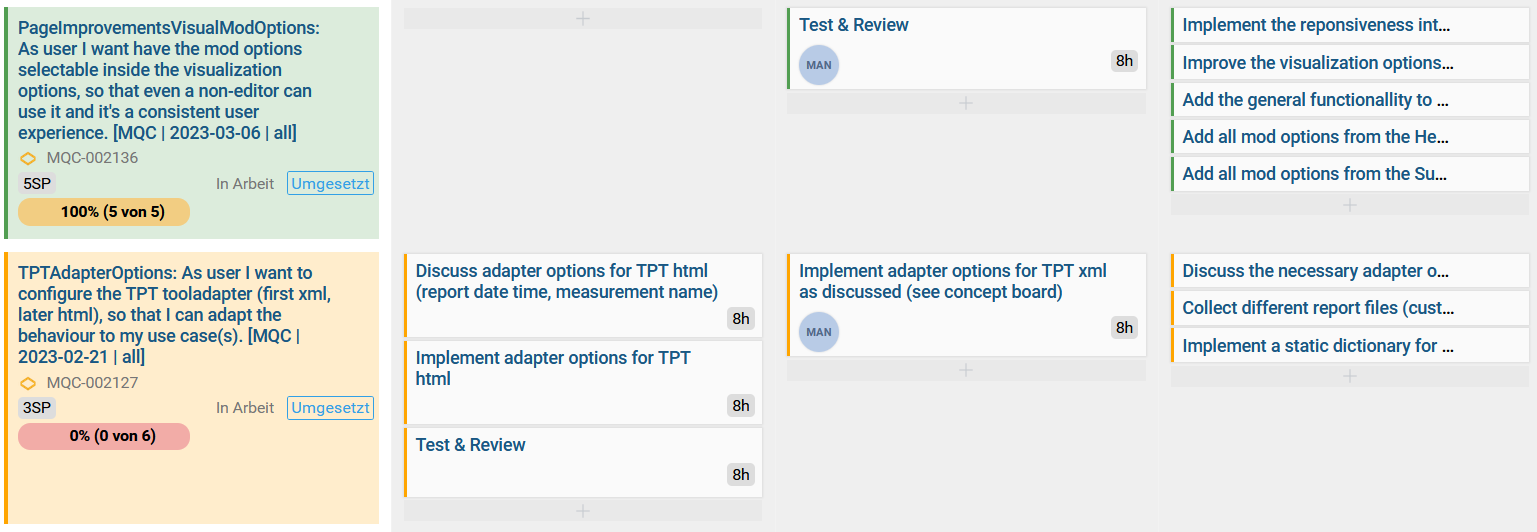Click 8h estimate on Implement adapter options TPT html
This screenshot has height=532, width=1537.
pos(740,405)
